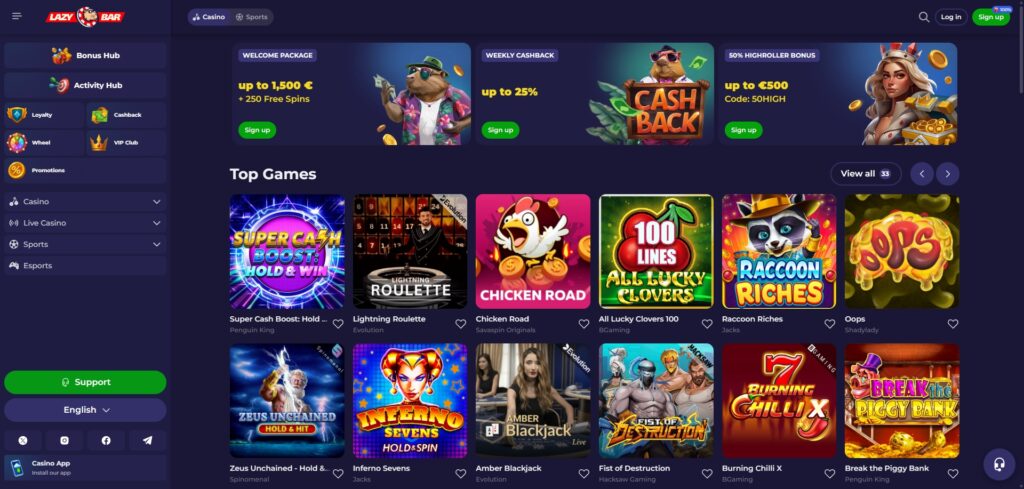Screen dimensions: 1024x489
Task: Click the Lazy Bar logo
Action: 86,17
